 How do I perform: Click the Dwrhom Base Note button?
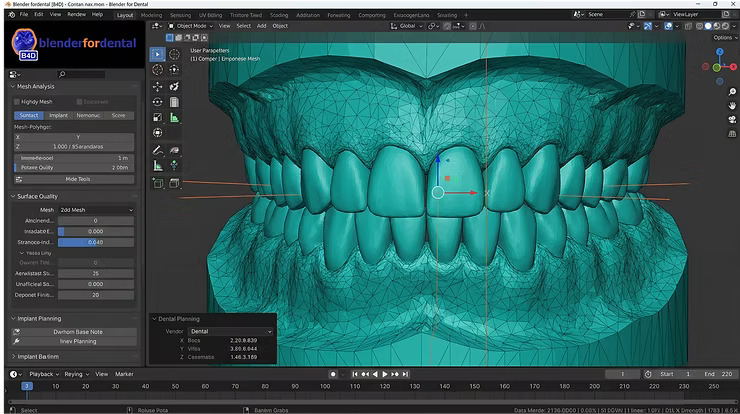79,331
